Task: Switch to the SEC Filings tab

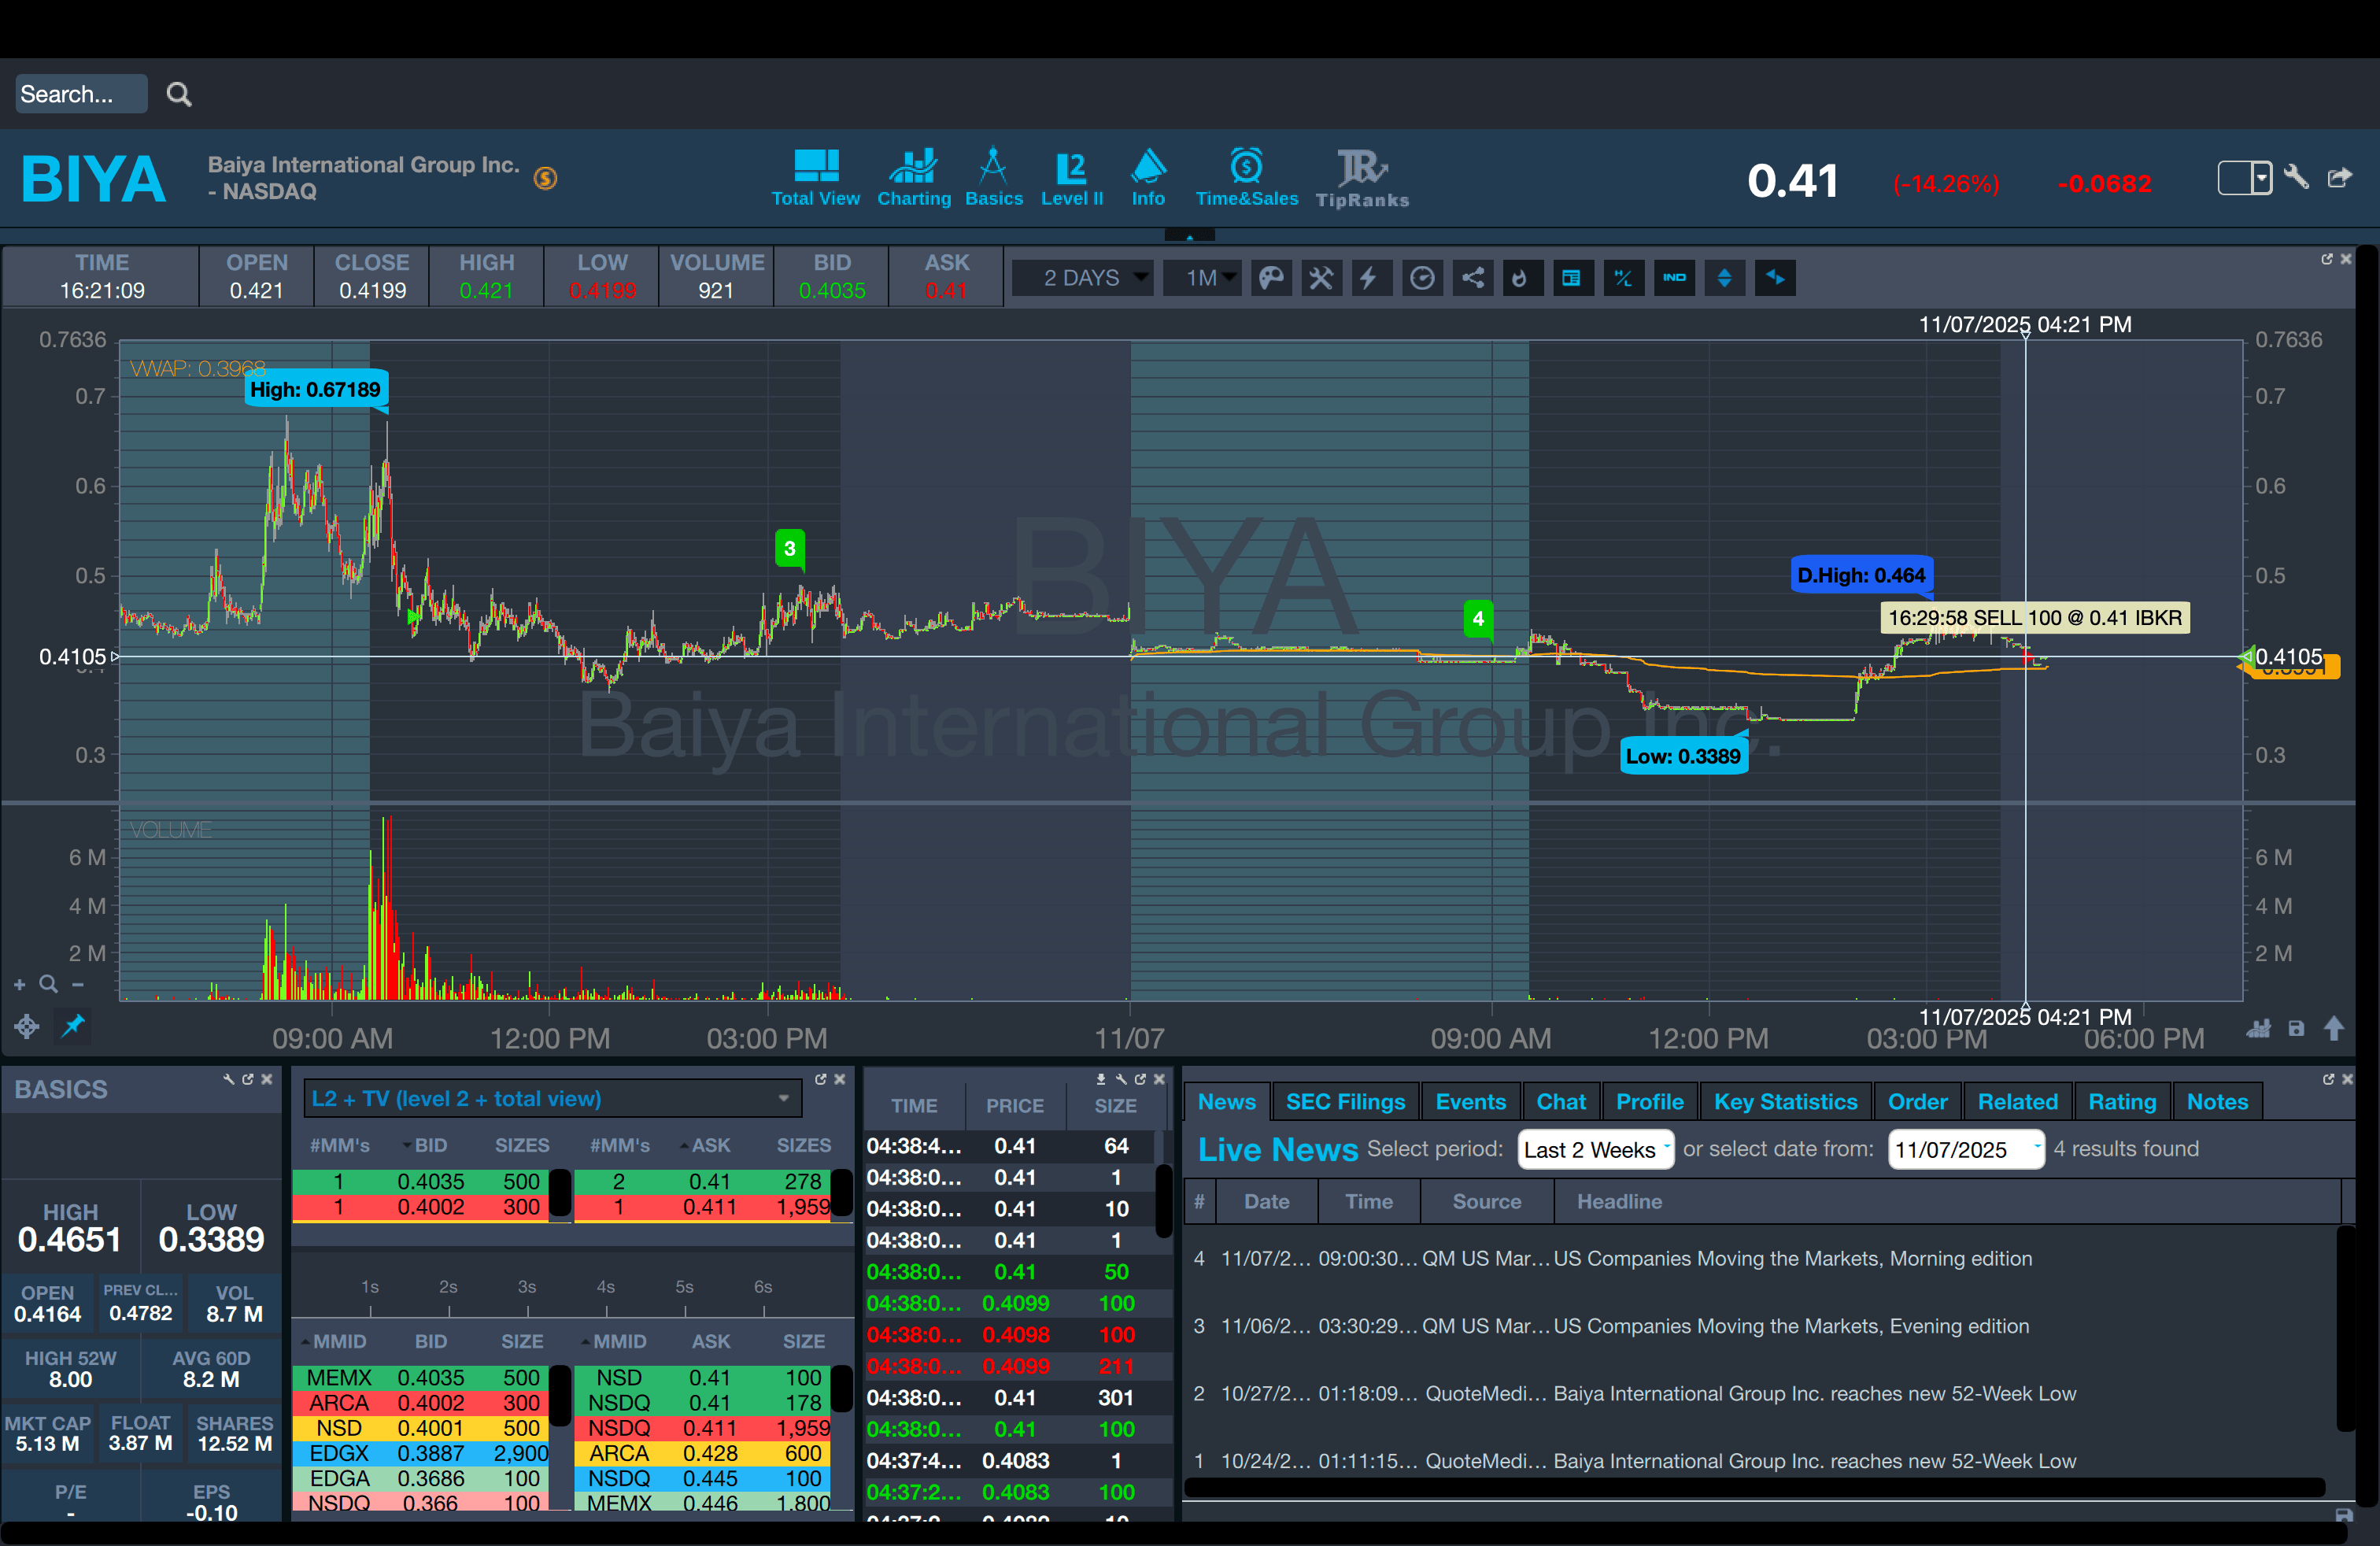Action: [1344, 1102]
